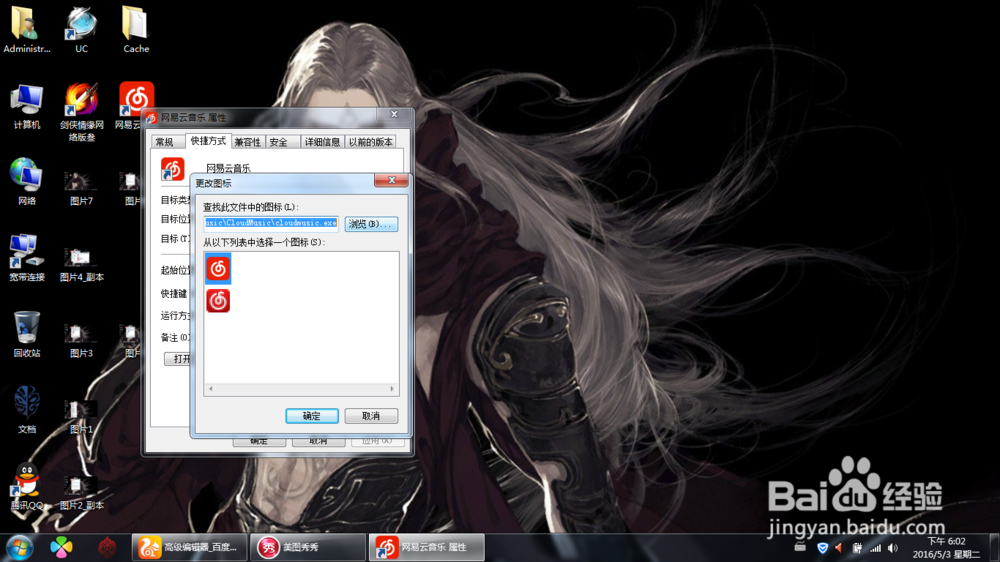The image size is (1000, 562).
Task: Select 计算机 desktop icon
Action: point(27,107)
